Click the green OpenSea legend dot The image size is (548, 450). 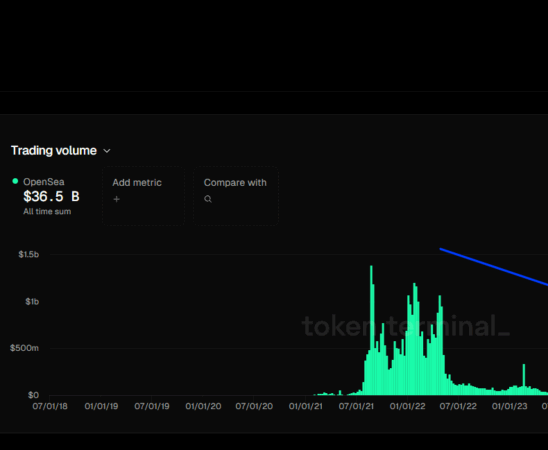[x=15, y=181]
